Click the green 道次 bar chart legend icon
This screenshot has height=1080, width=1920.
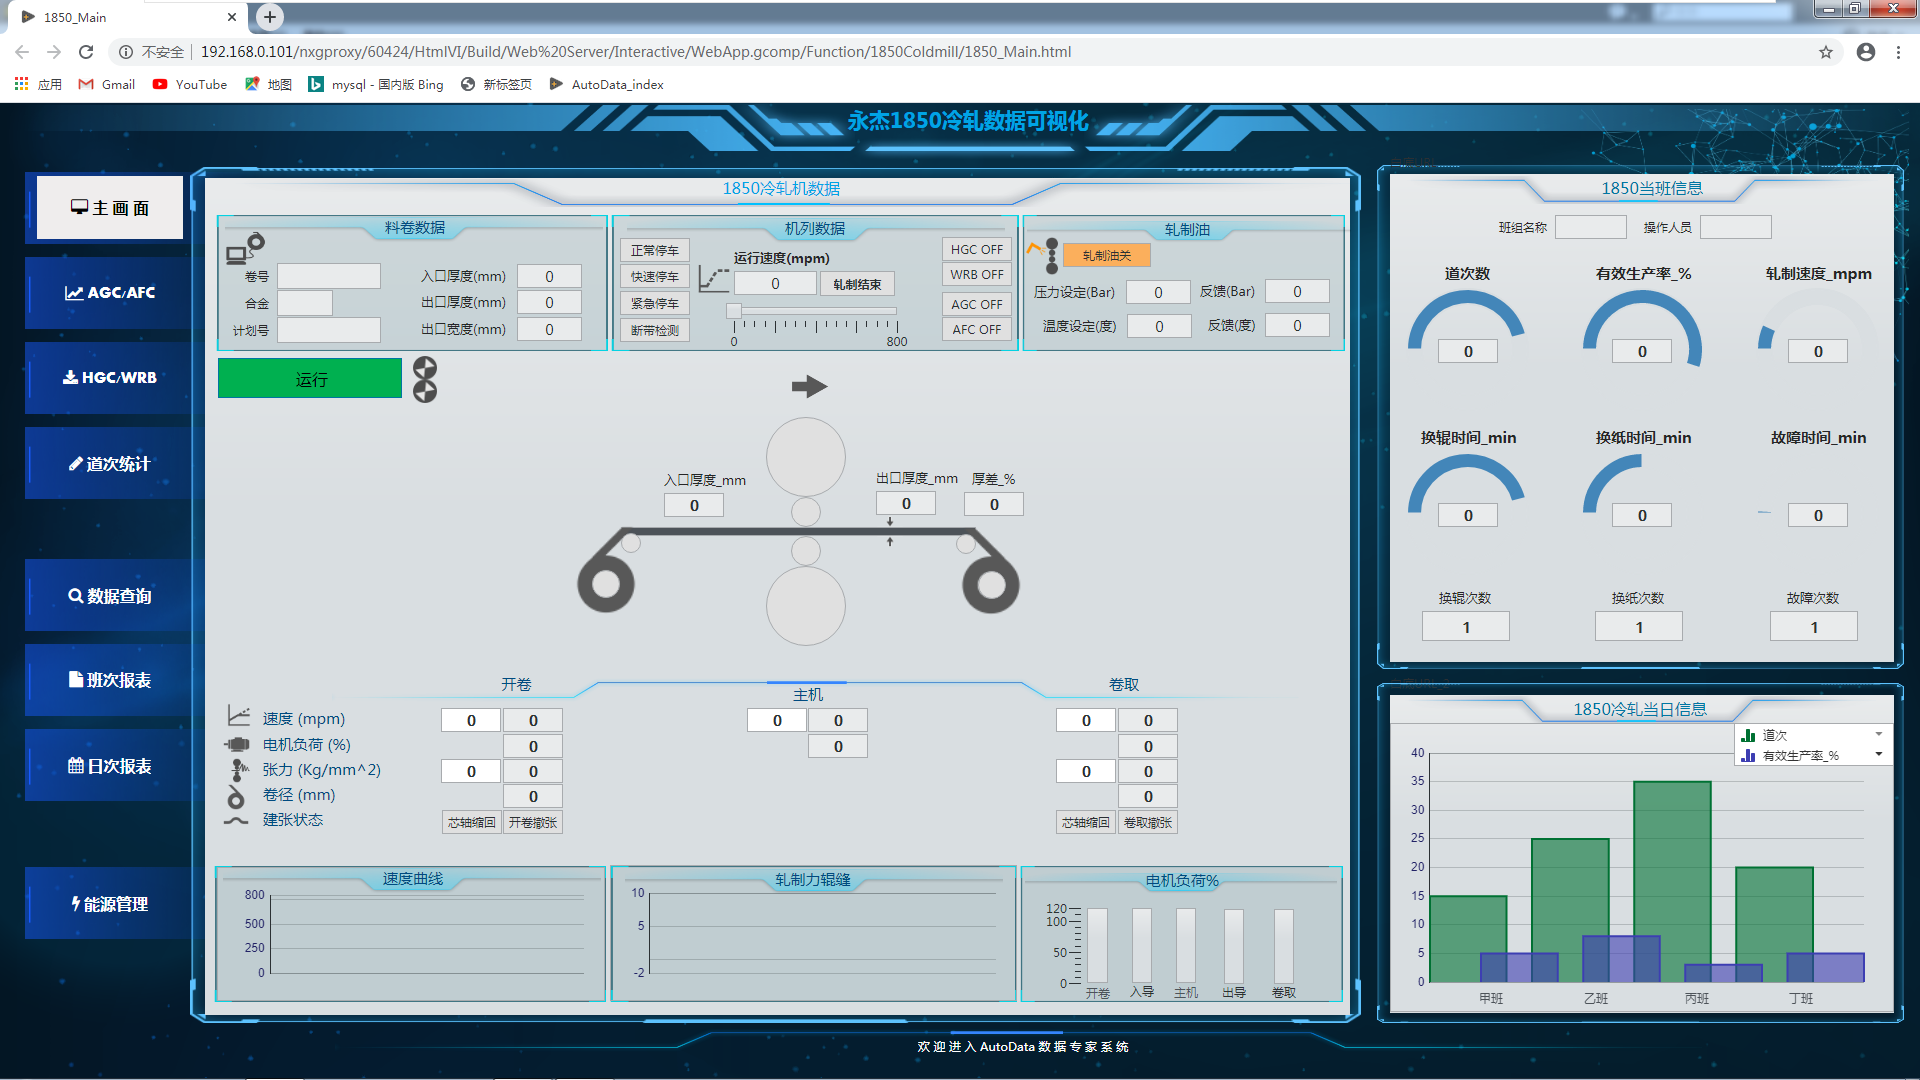[1748, 735]
